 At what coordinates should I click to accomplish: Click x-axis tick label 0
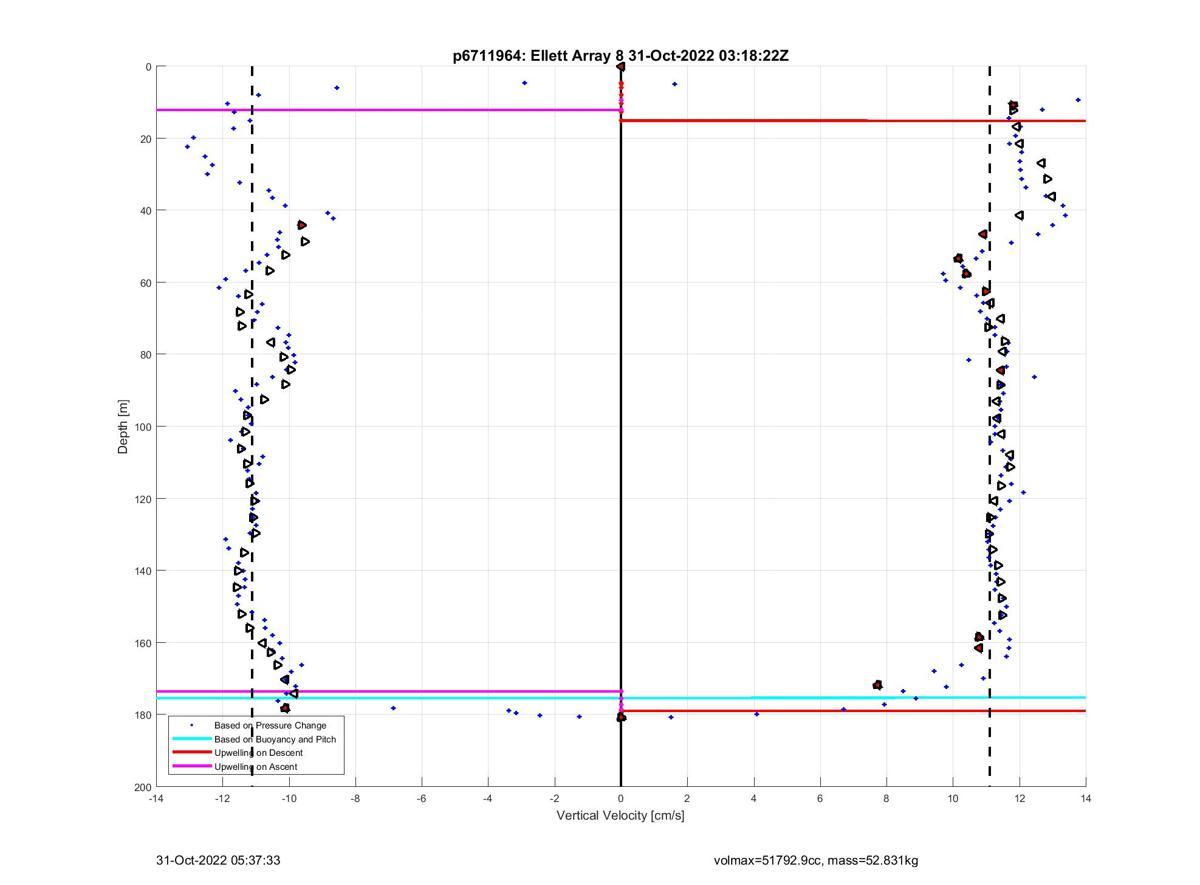point(621,798)
